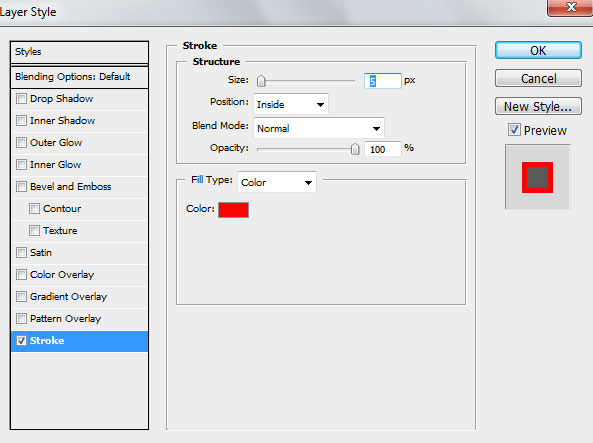Click the Size slider handle

coord(261,81)
